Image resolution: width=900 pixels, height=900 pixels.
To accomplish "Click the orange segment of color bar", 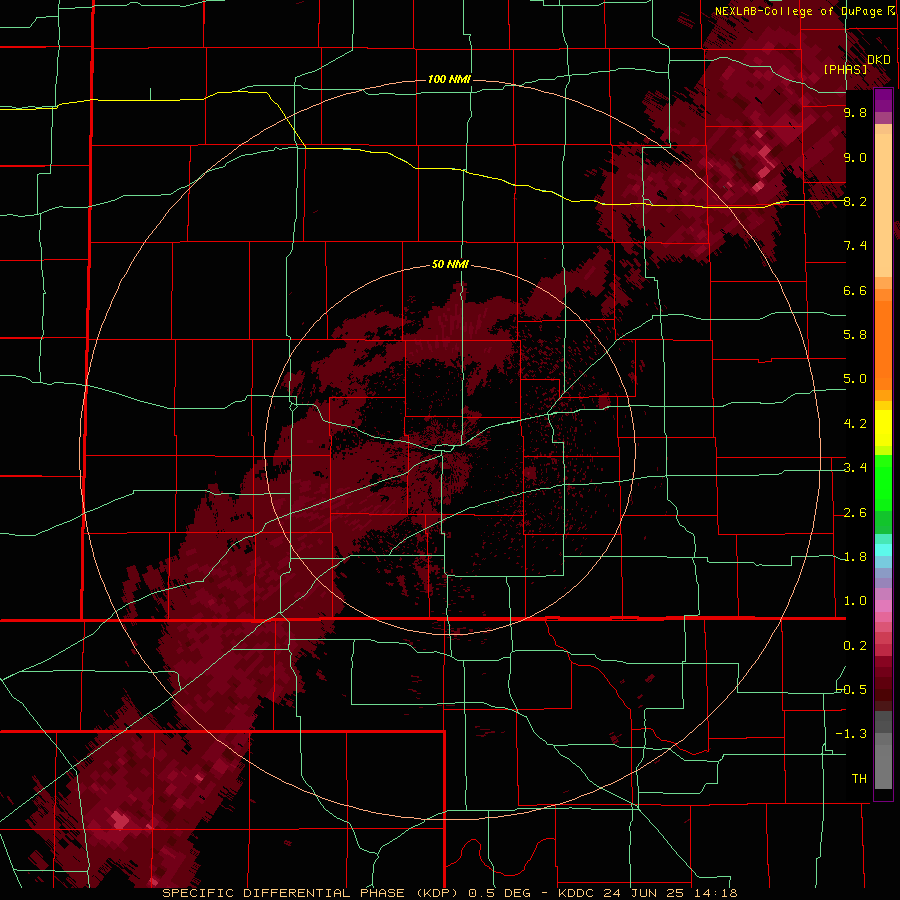I will [x=883, y=345].
